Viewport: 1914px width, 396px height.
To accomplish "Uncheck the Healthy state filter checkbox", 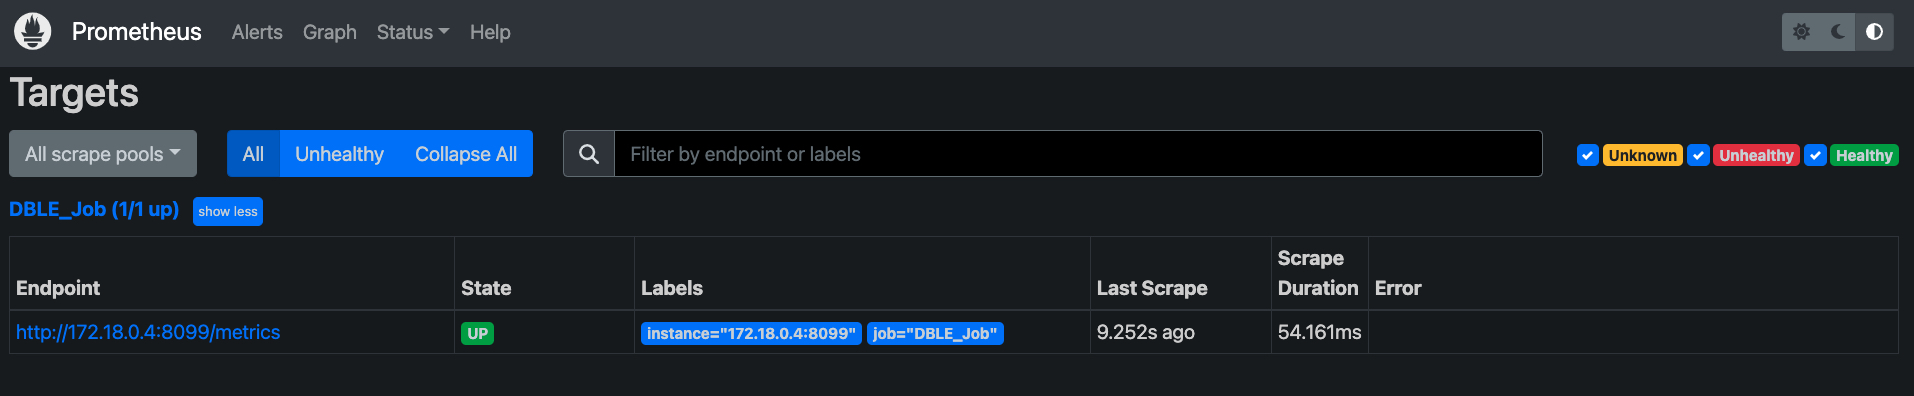I will (1815, 155).
